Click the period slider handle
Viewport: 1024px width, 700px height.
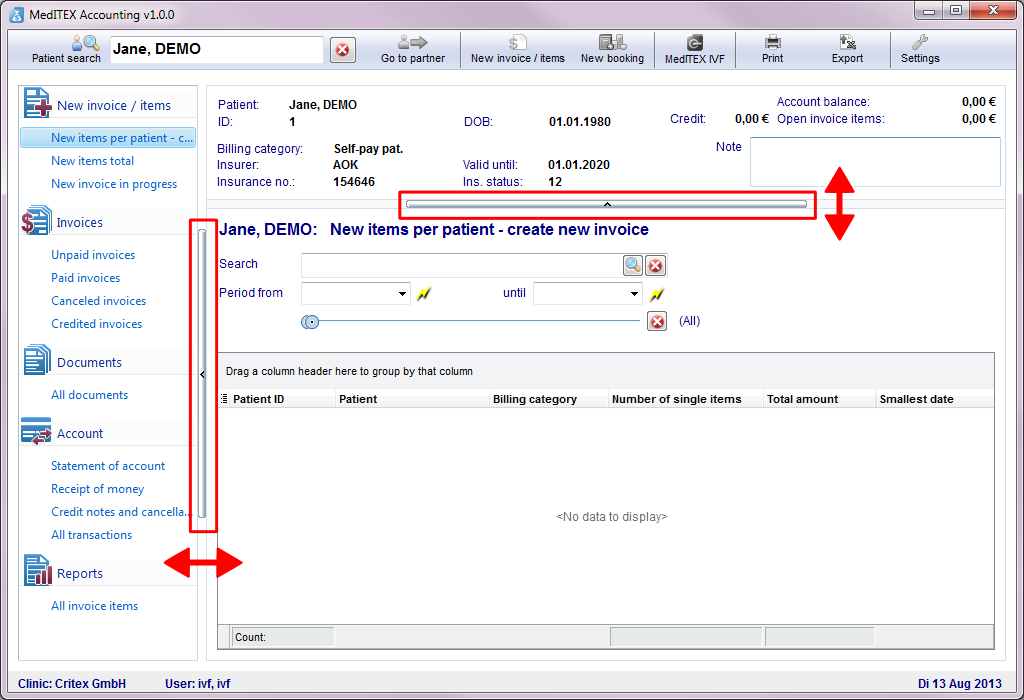tap(310, 321)
